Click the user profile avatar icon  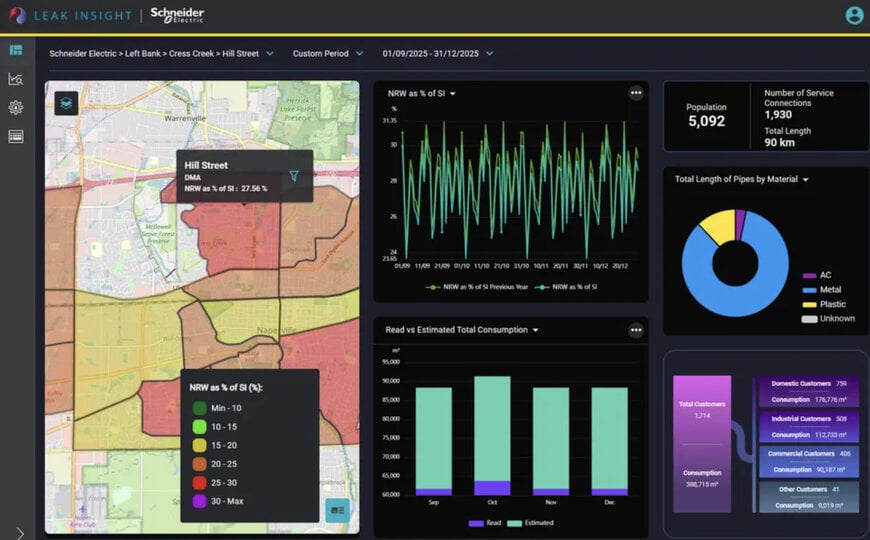pyautogui.click(x=854, y=15)
